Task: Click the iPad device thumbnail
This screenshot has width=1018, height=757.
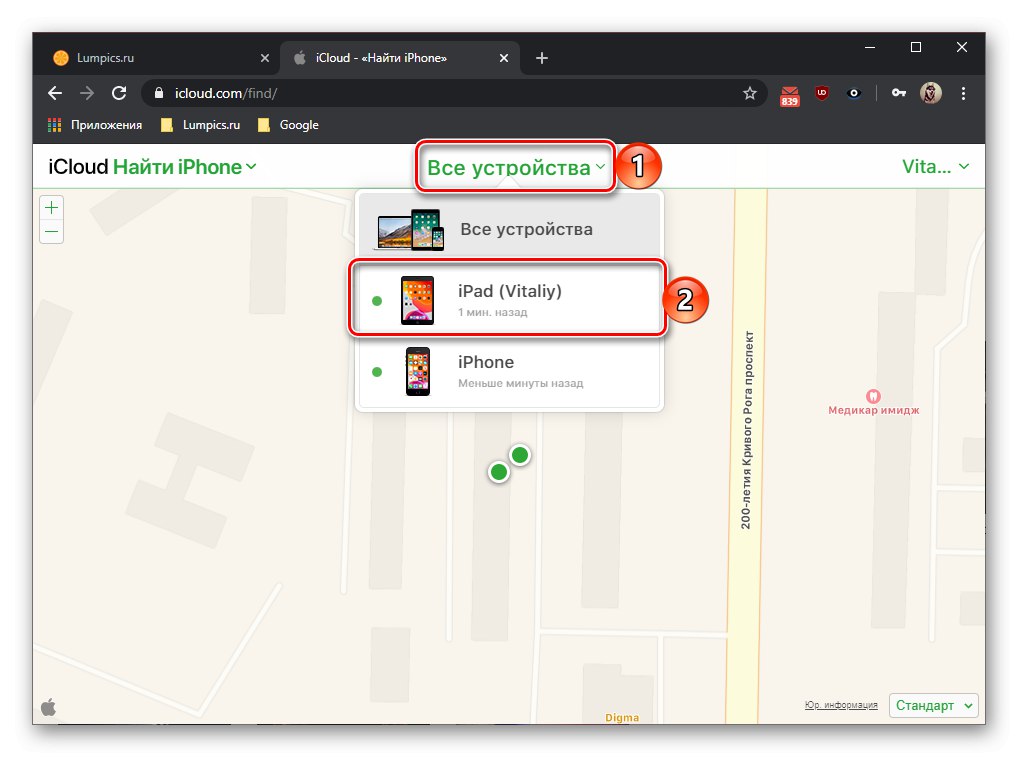Action: (417, 300)
